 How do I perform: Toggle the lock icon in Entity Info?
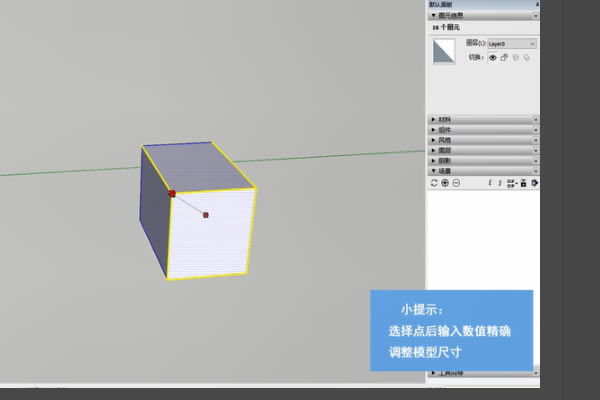(x=504, y=57)
